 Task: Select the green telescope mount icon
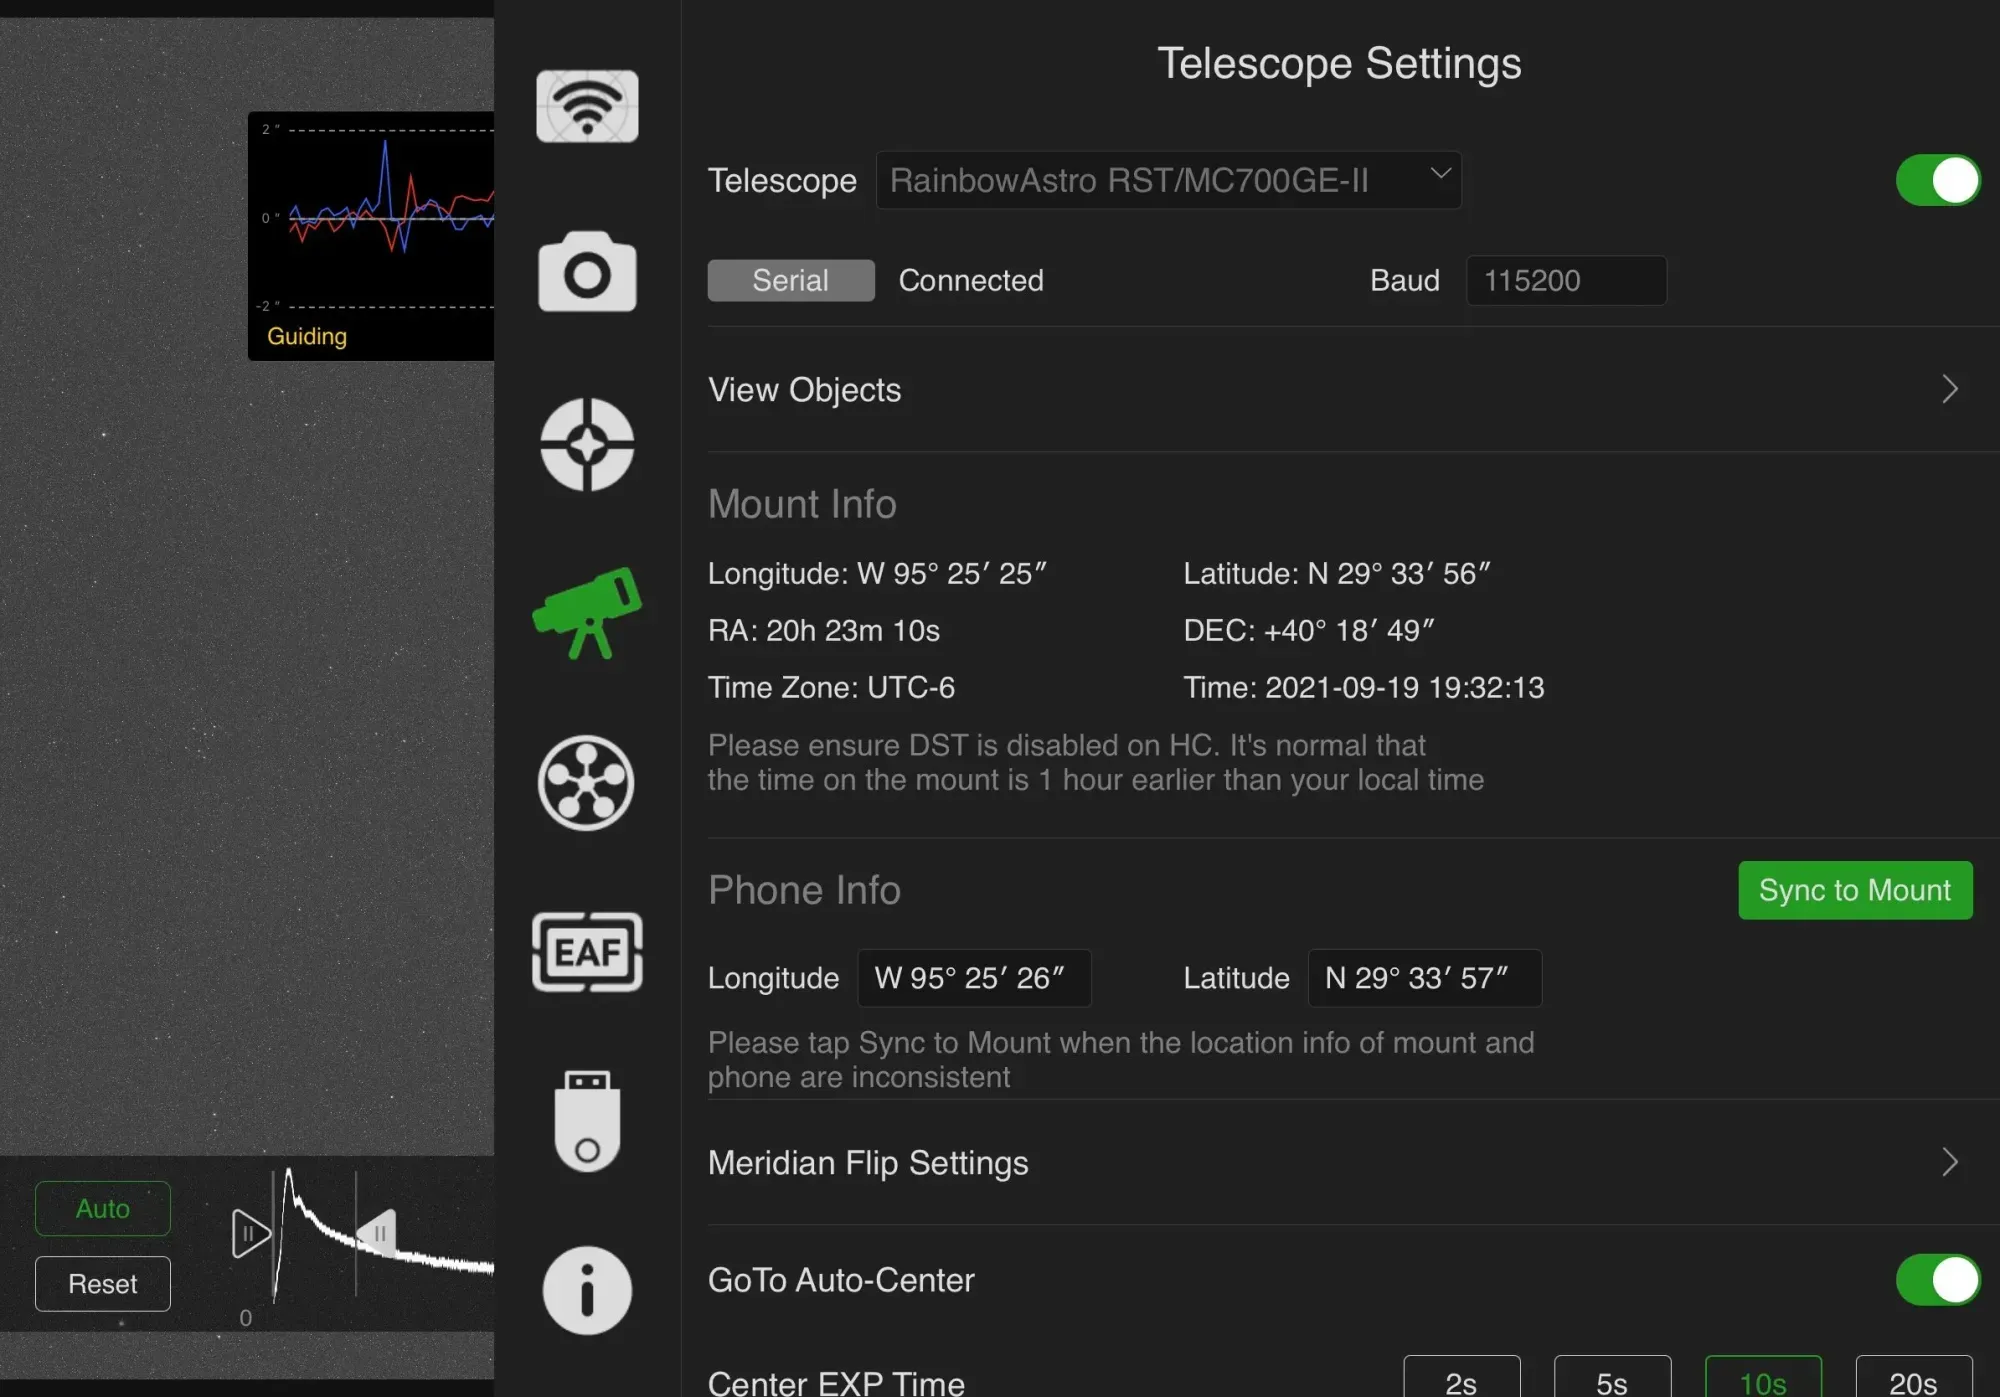coord(587,613)
